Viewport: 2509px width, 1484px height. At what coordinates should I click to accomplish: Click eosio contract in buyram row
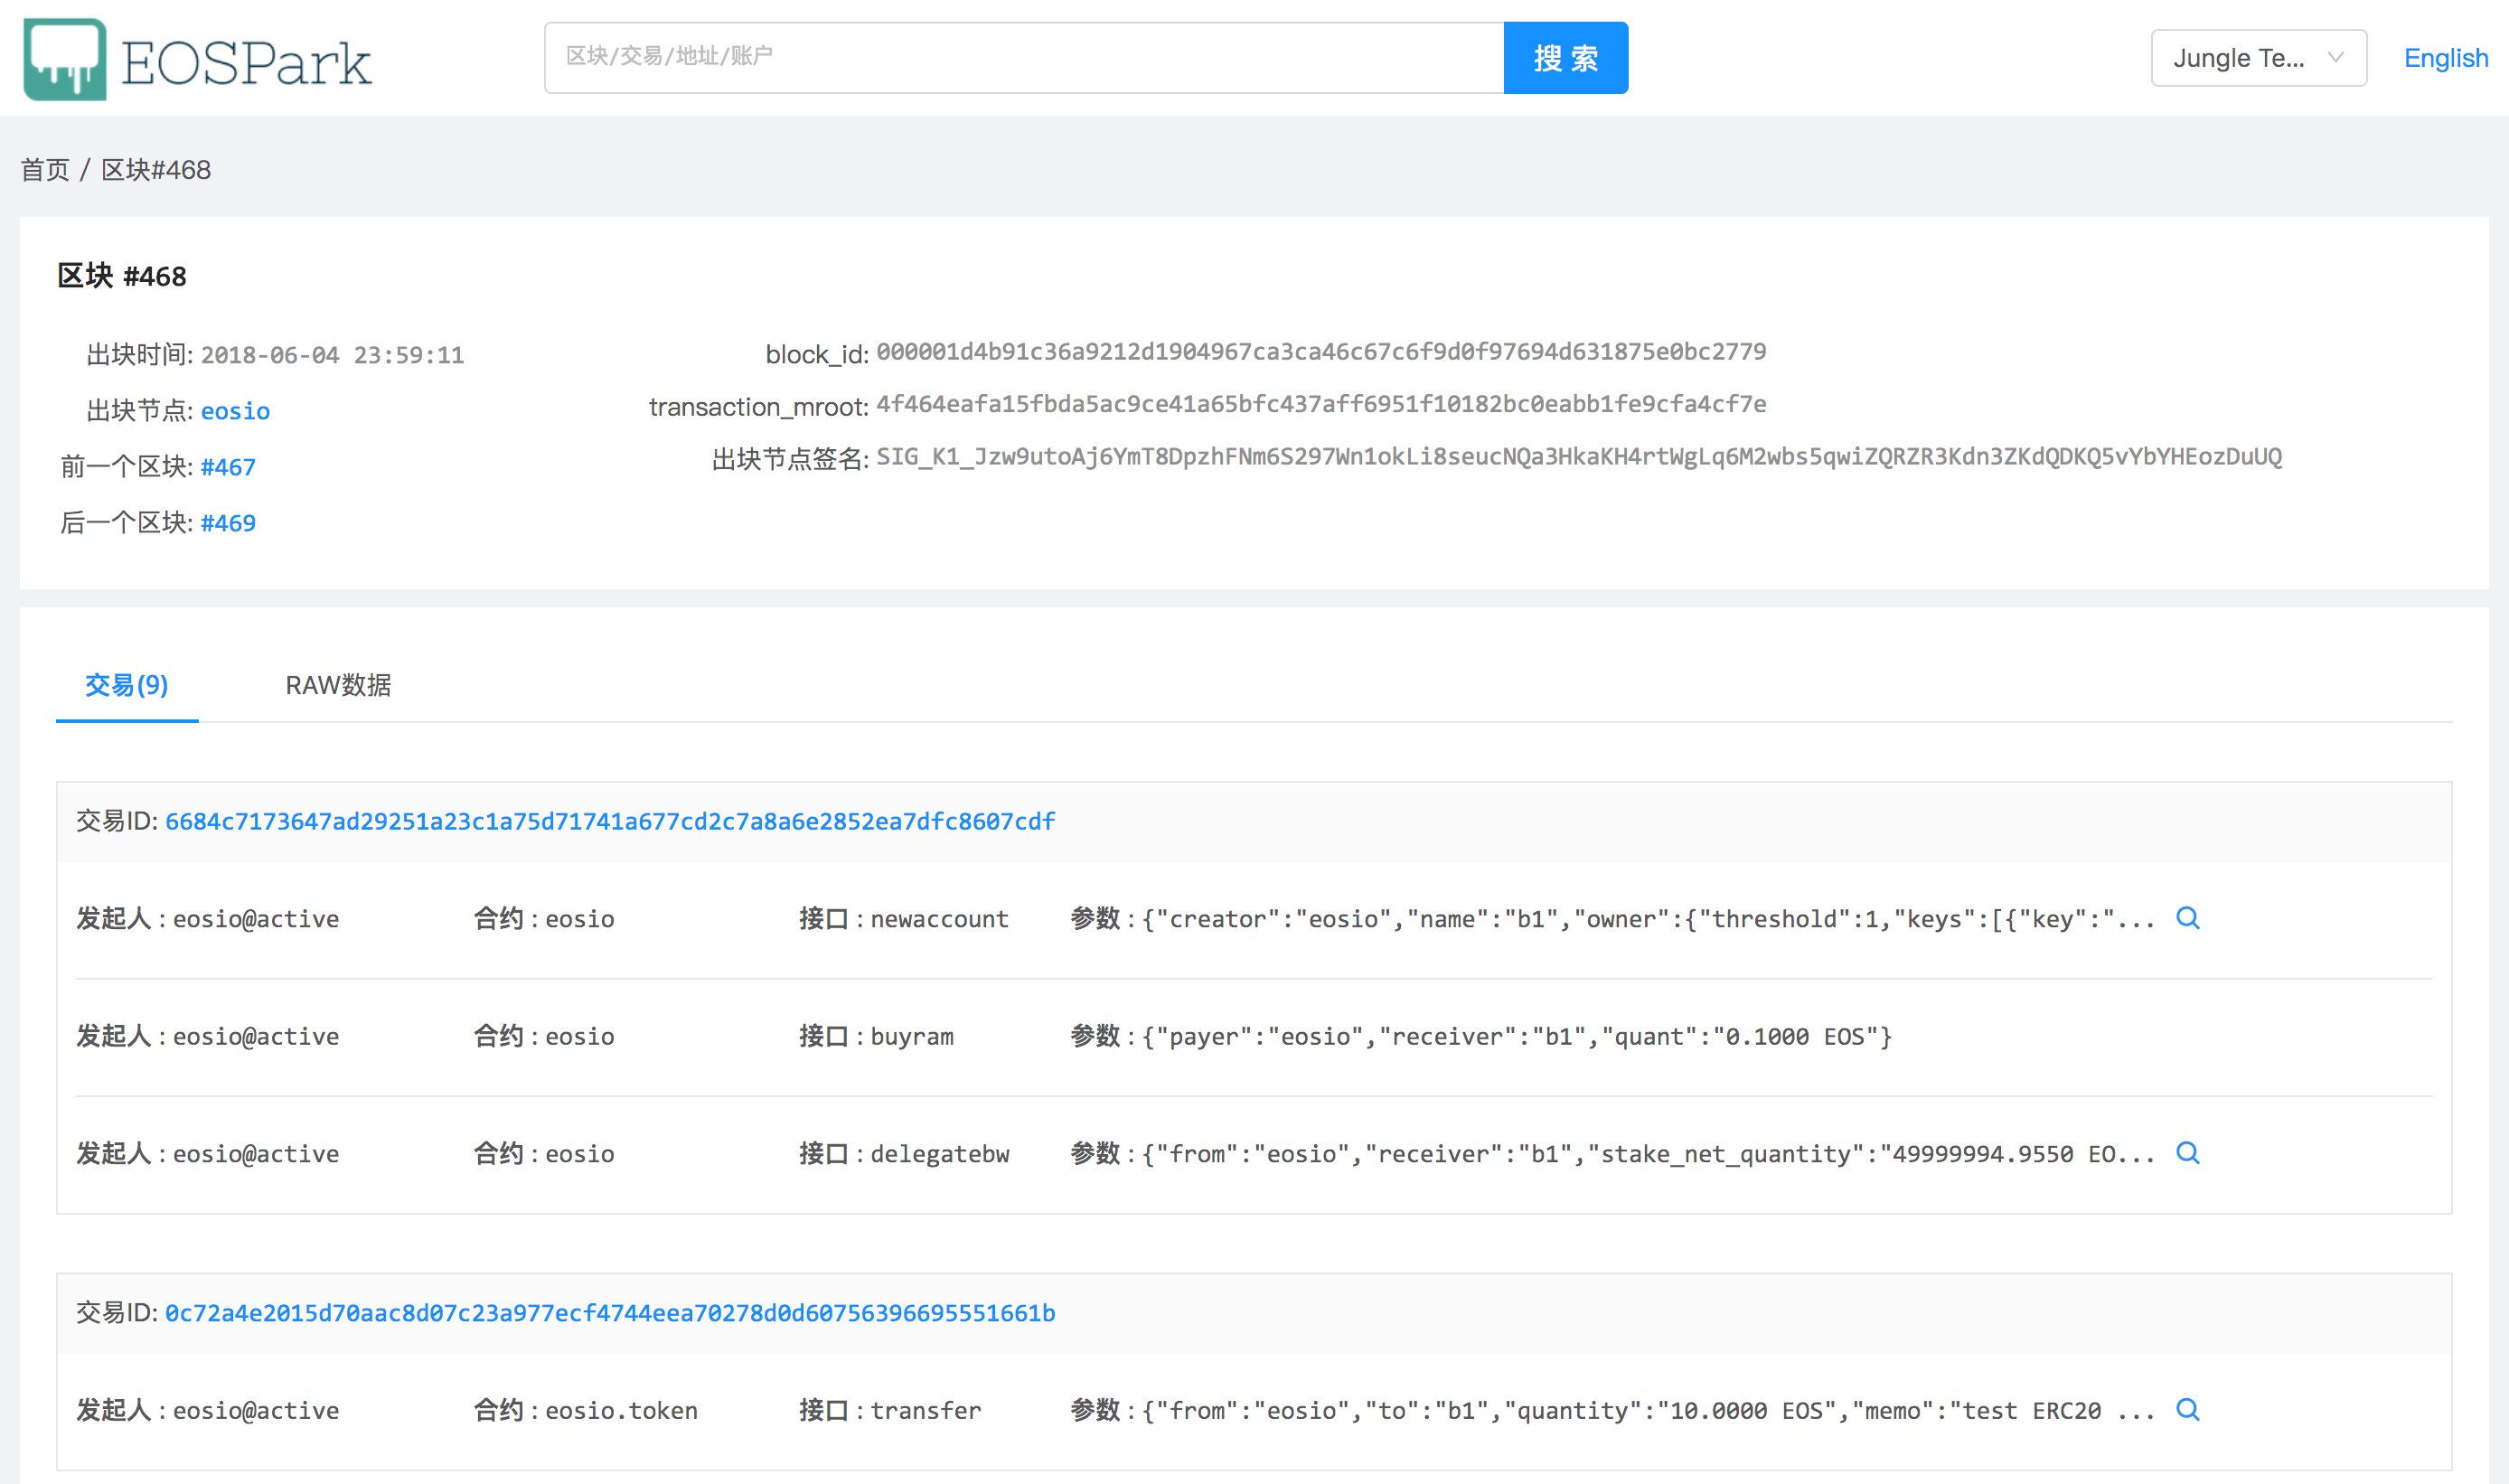click(580, 1036)
